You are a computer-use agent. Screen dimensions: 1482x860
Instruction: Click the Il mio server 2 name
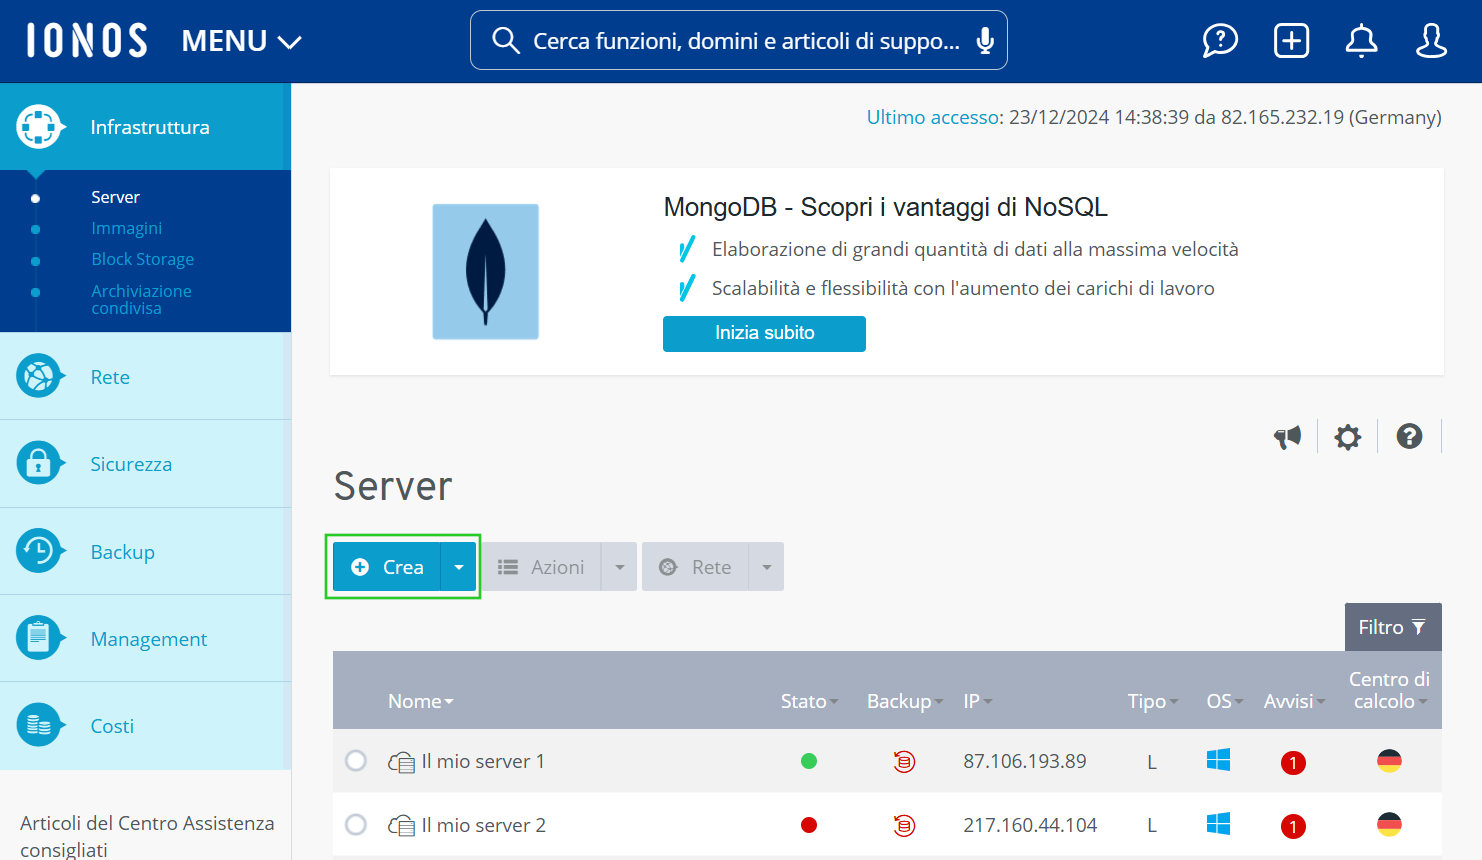(x=483, y=825)
